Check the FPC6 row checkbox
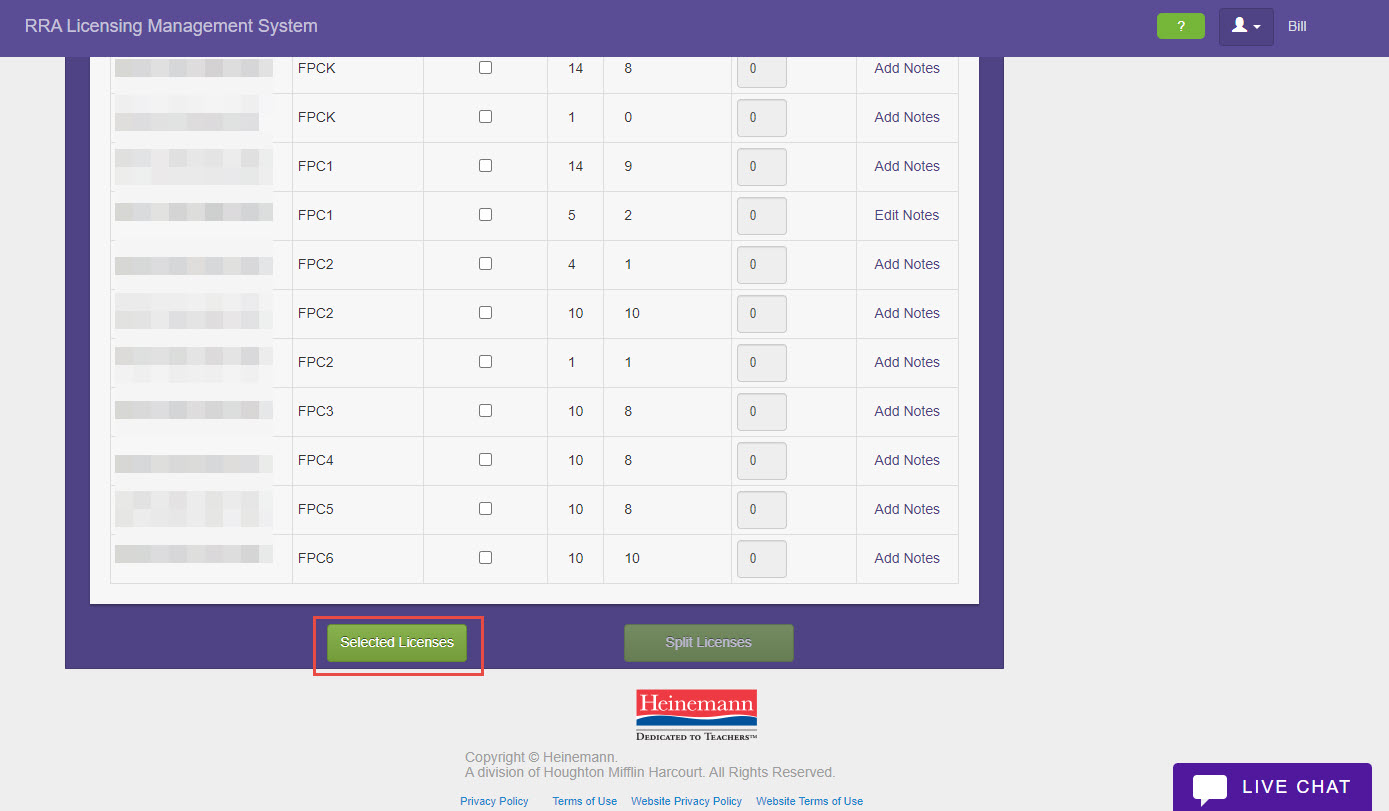The image size is (1389, 811). 485,558
